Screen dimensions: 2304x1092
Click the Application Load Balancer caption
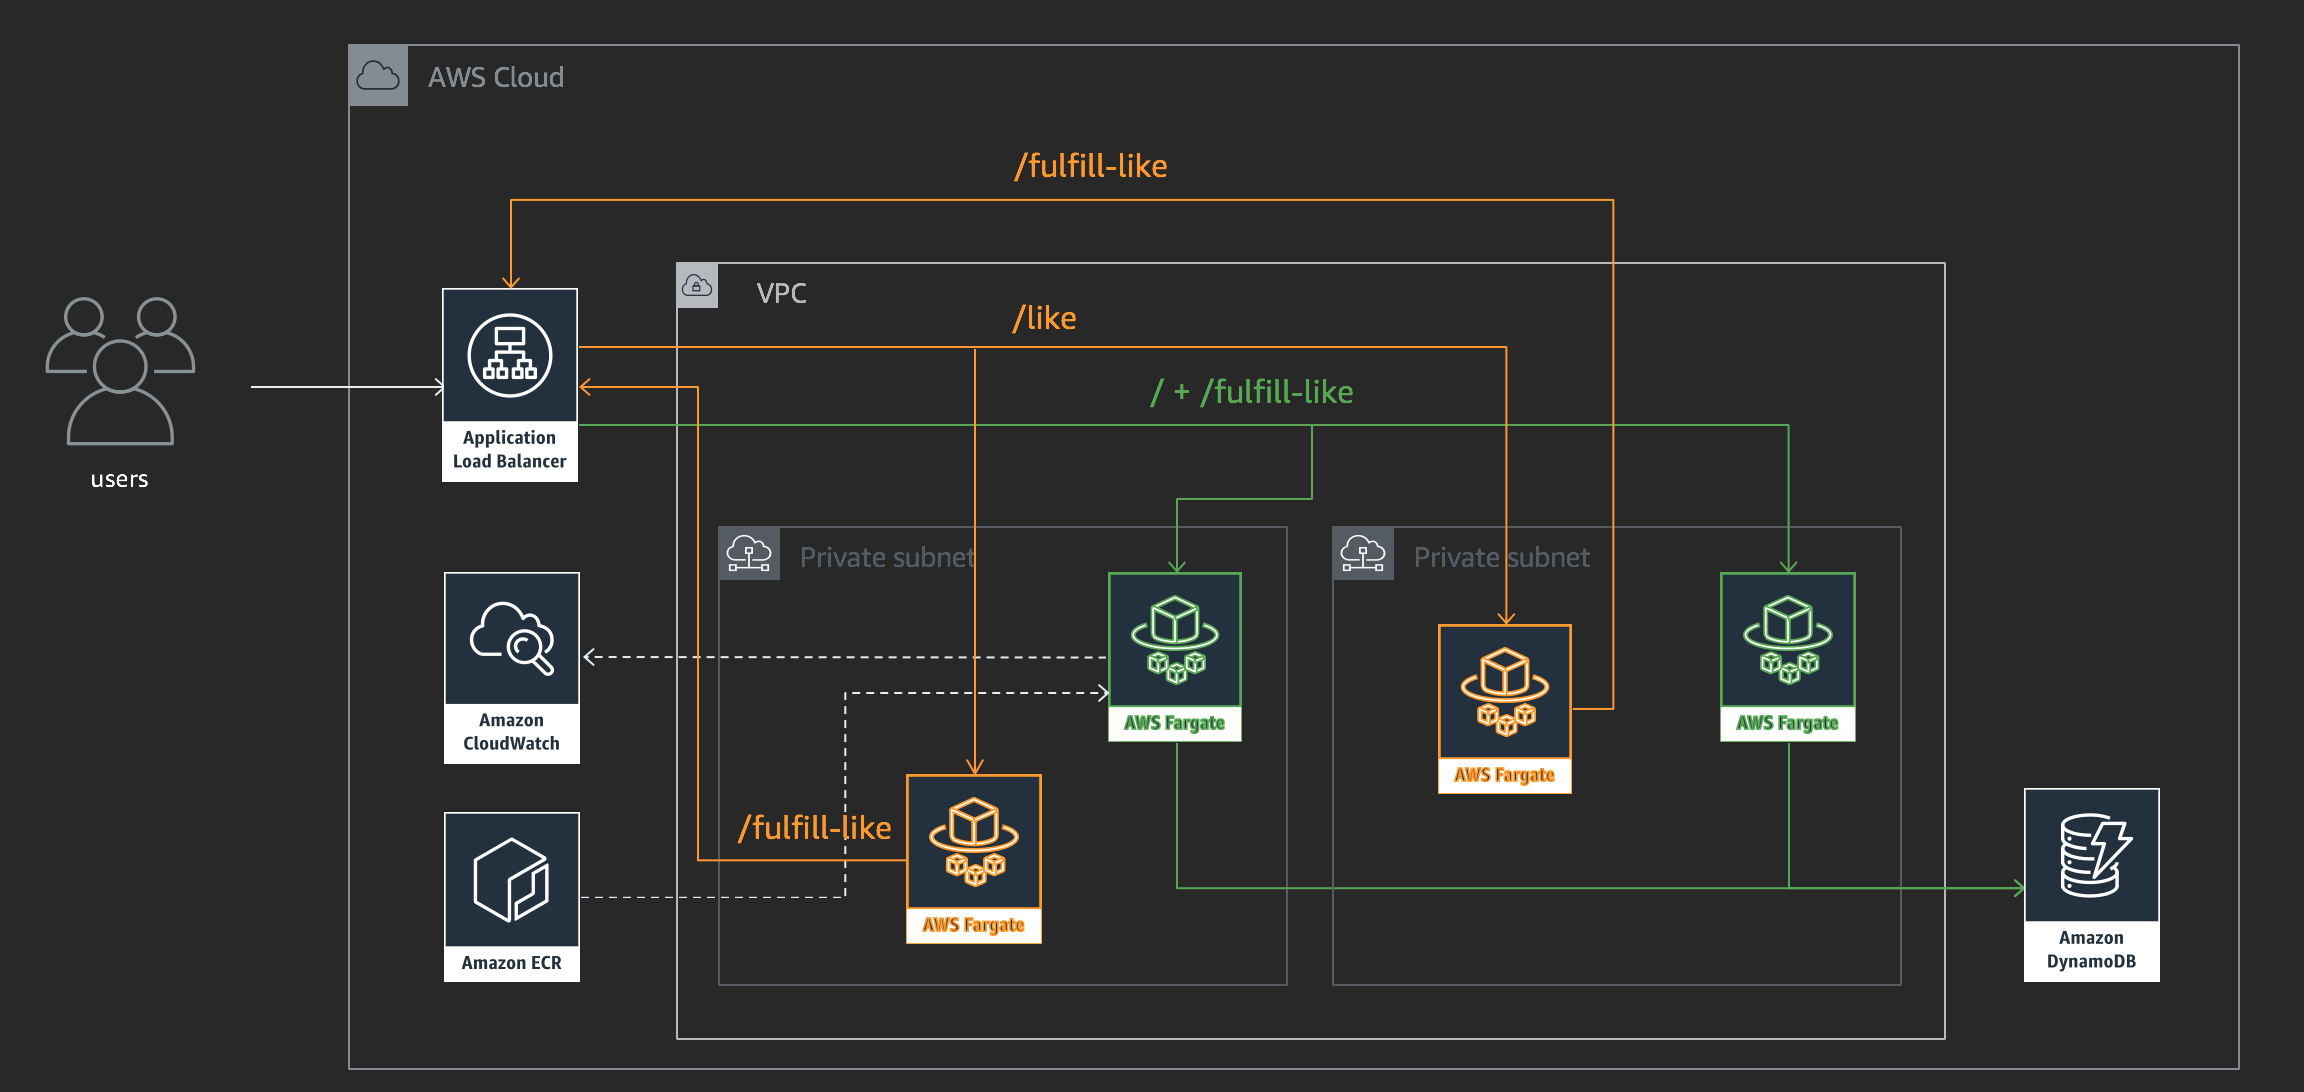coord(510,450)
